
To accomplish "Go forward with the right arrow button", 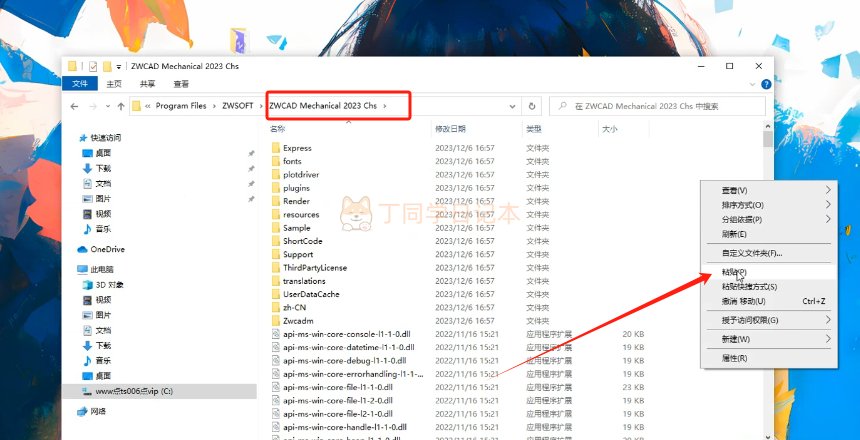I will (93, 106).
